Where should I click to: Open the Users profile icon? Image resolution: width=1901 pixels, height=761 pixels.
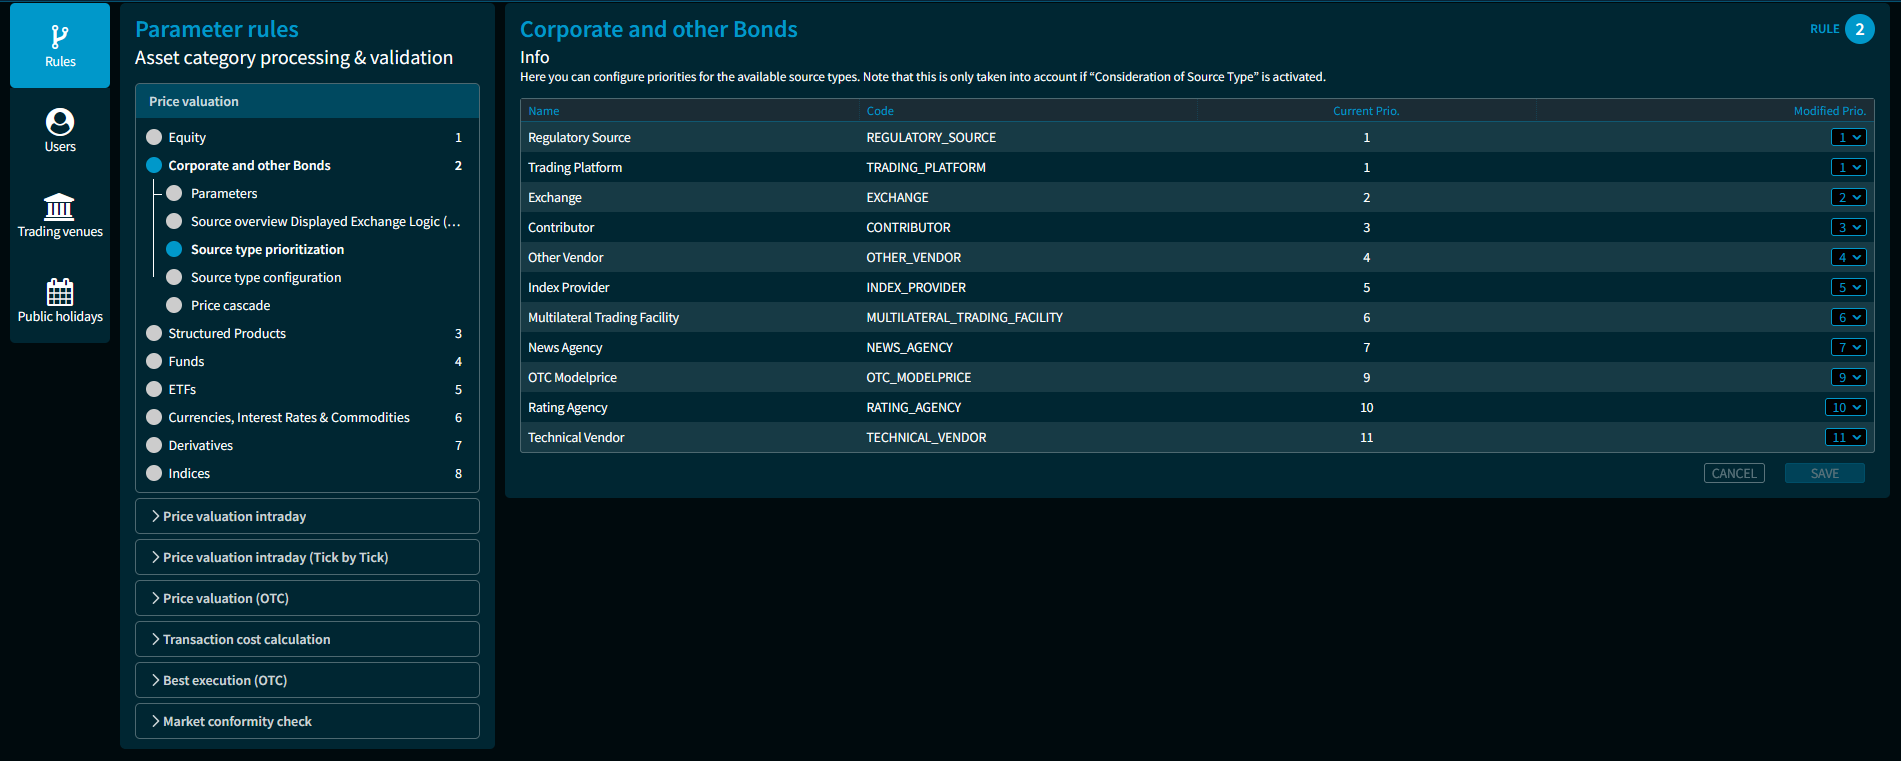click(60, 122)
